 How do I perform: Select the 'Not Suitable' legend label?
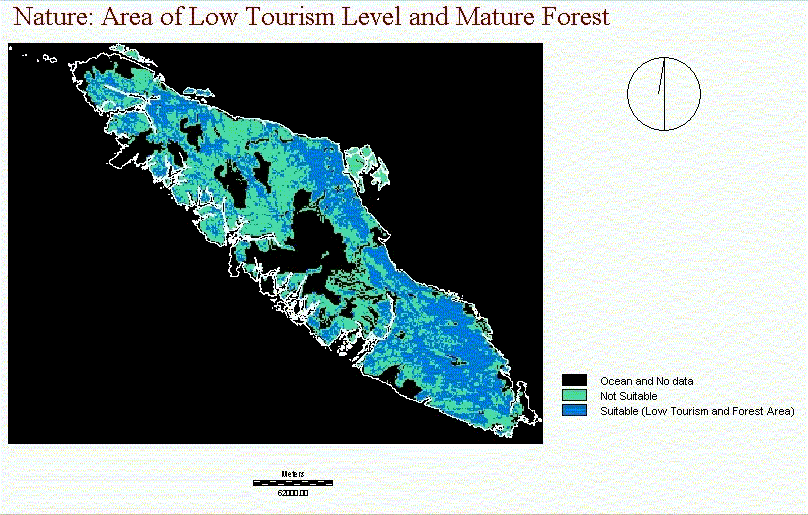pyautogui.click(x=629, y=396)
